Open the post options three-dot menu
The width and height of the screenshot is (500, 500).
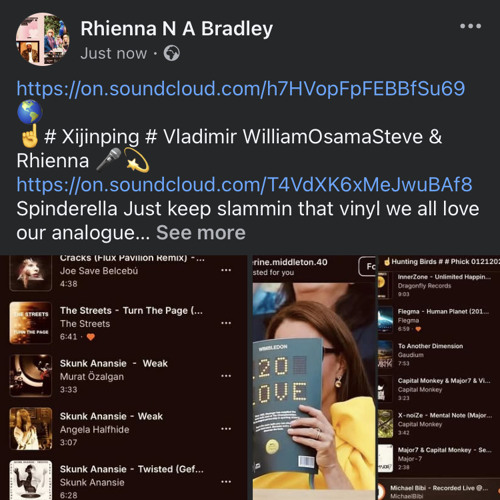[x=470, y=26]
